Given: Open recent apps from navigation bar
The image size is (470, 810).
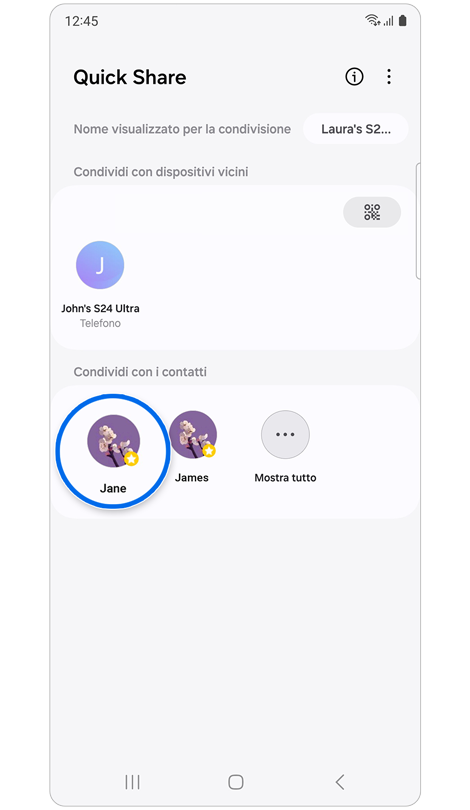Looking at the screenshot, I should pyautogui.click(x=133, y=782).
